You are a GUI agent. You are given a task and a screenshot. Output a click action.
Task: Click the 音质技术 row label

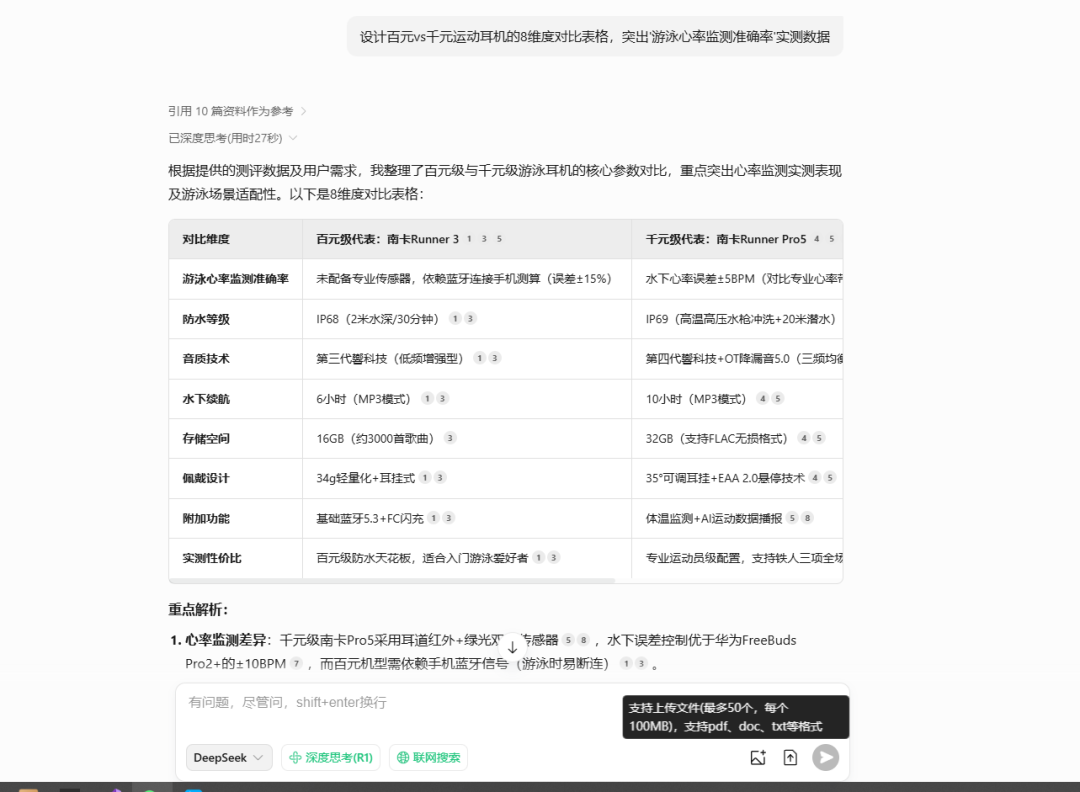(206, 359)
